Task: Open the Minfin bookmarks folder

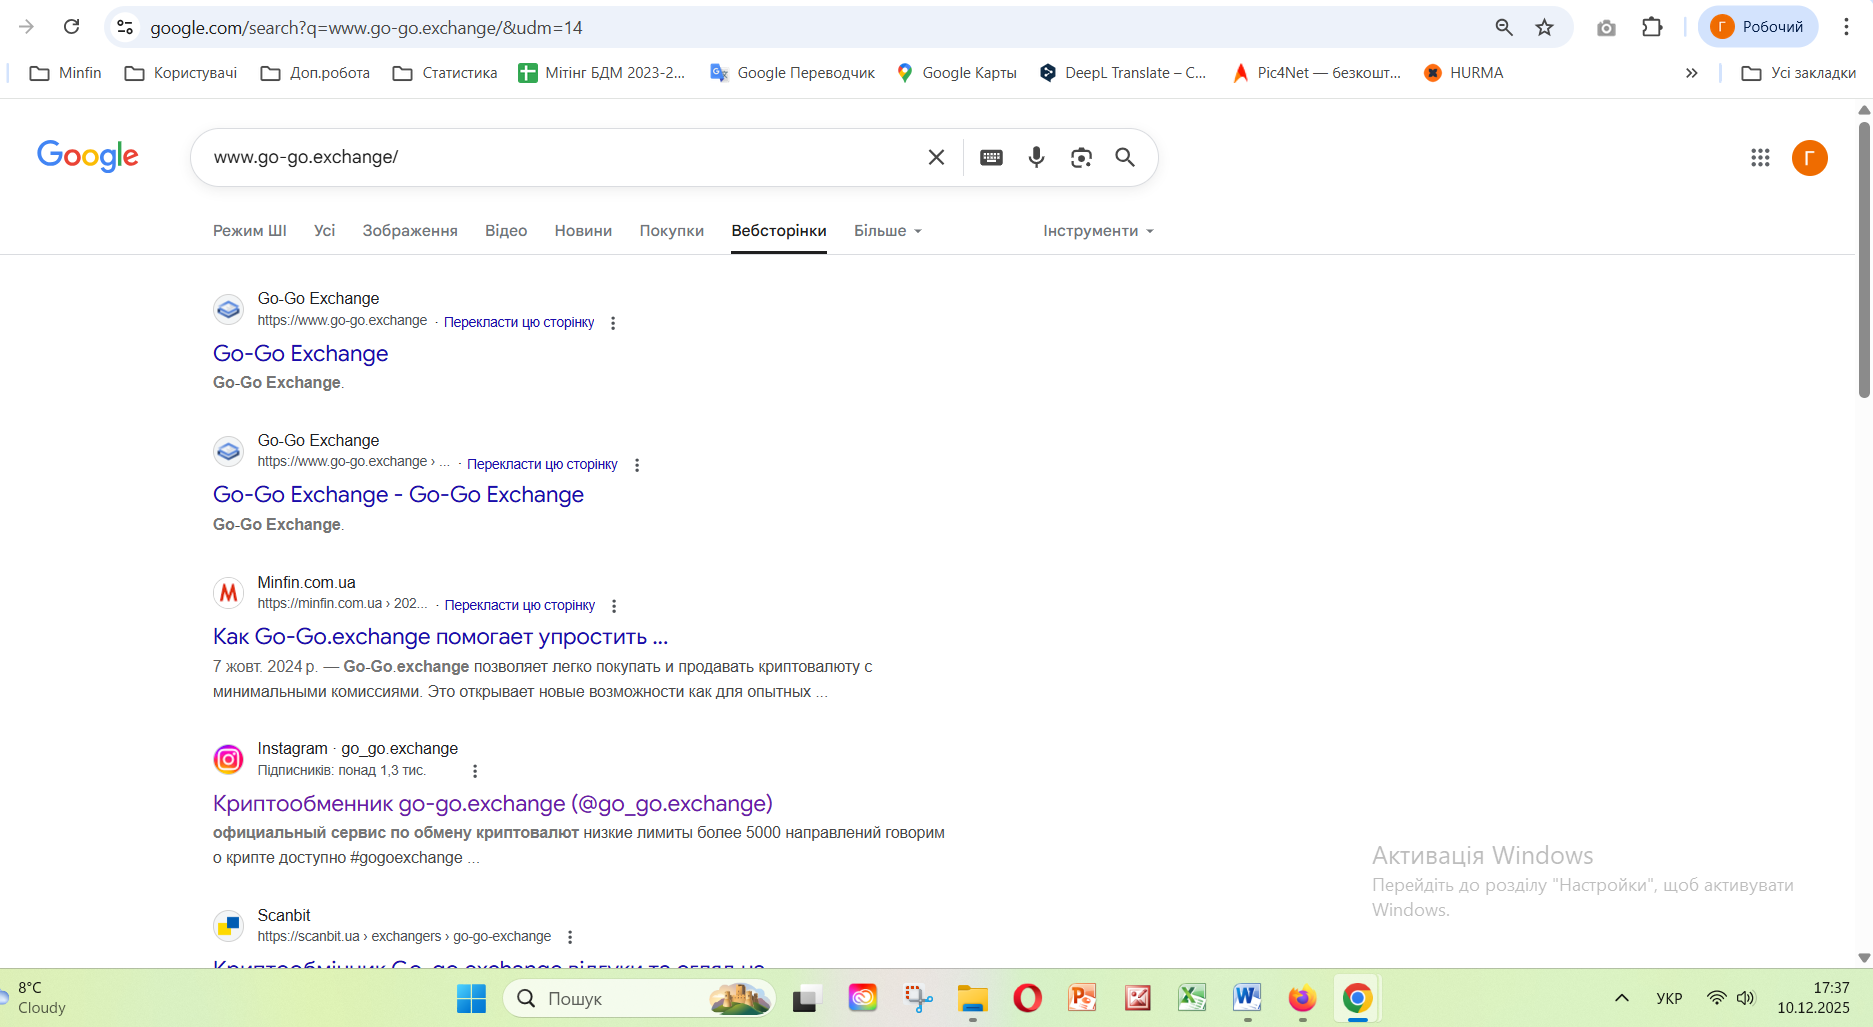Action: 66,73
